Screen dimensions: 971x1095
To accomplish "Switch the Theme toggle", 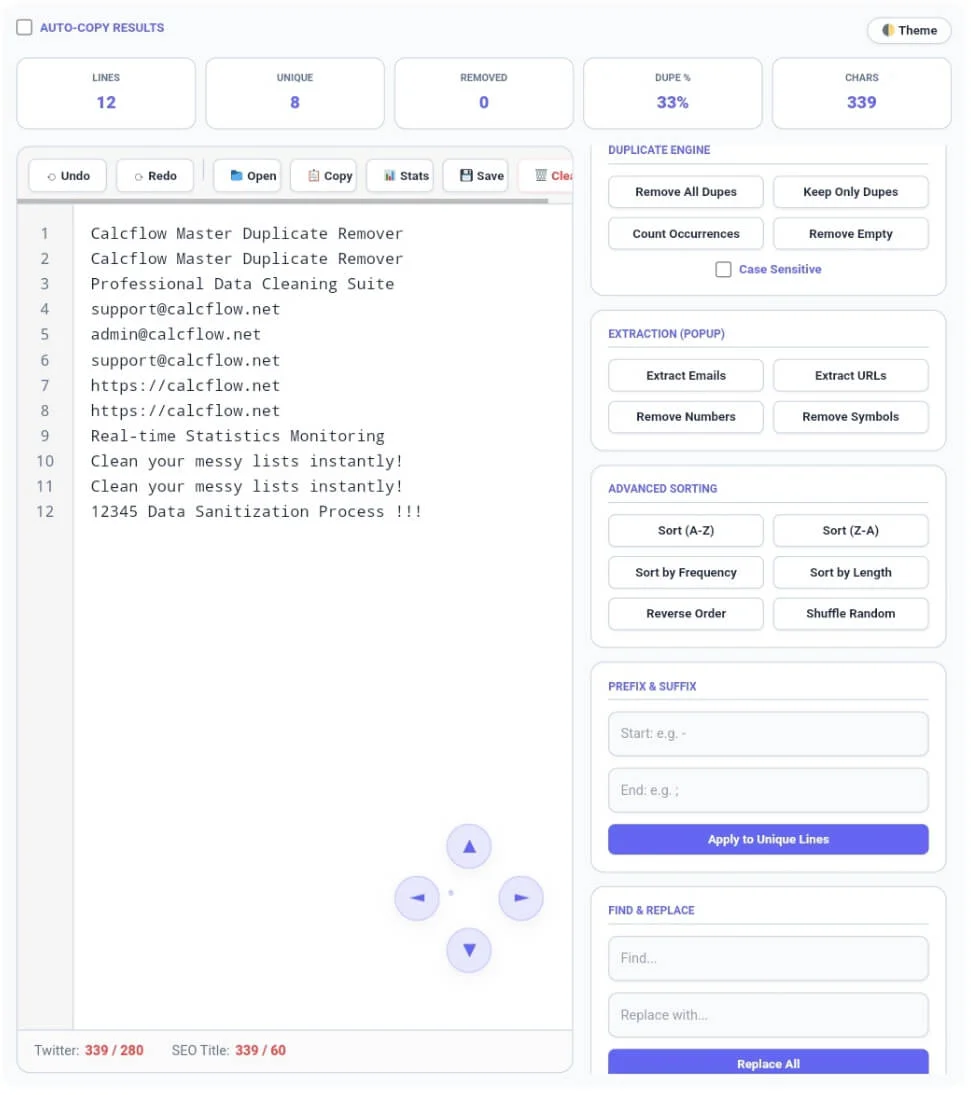I will (x=908, y=30).
